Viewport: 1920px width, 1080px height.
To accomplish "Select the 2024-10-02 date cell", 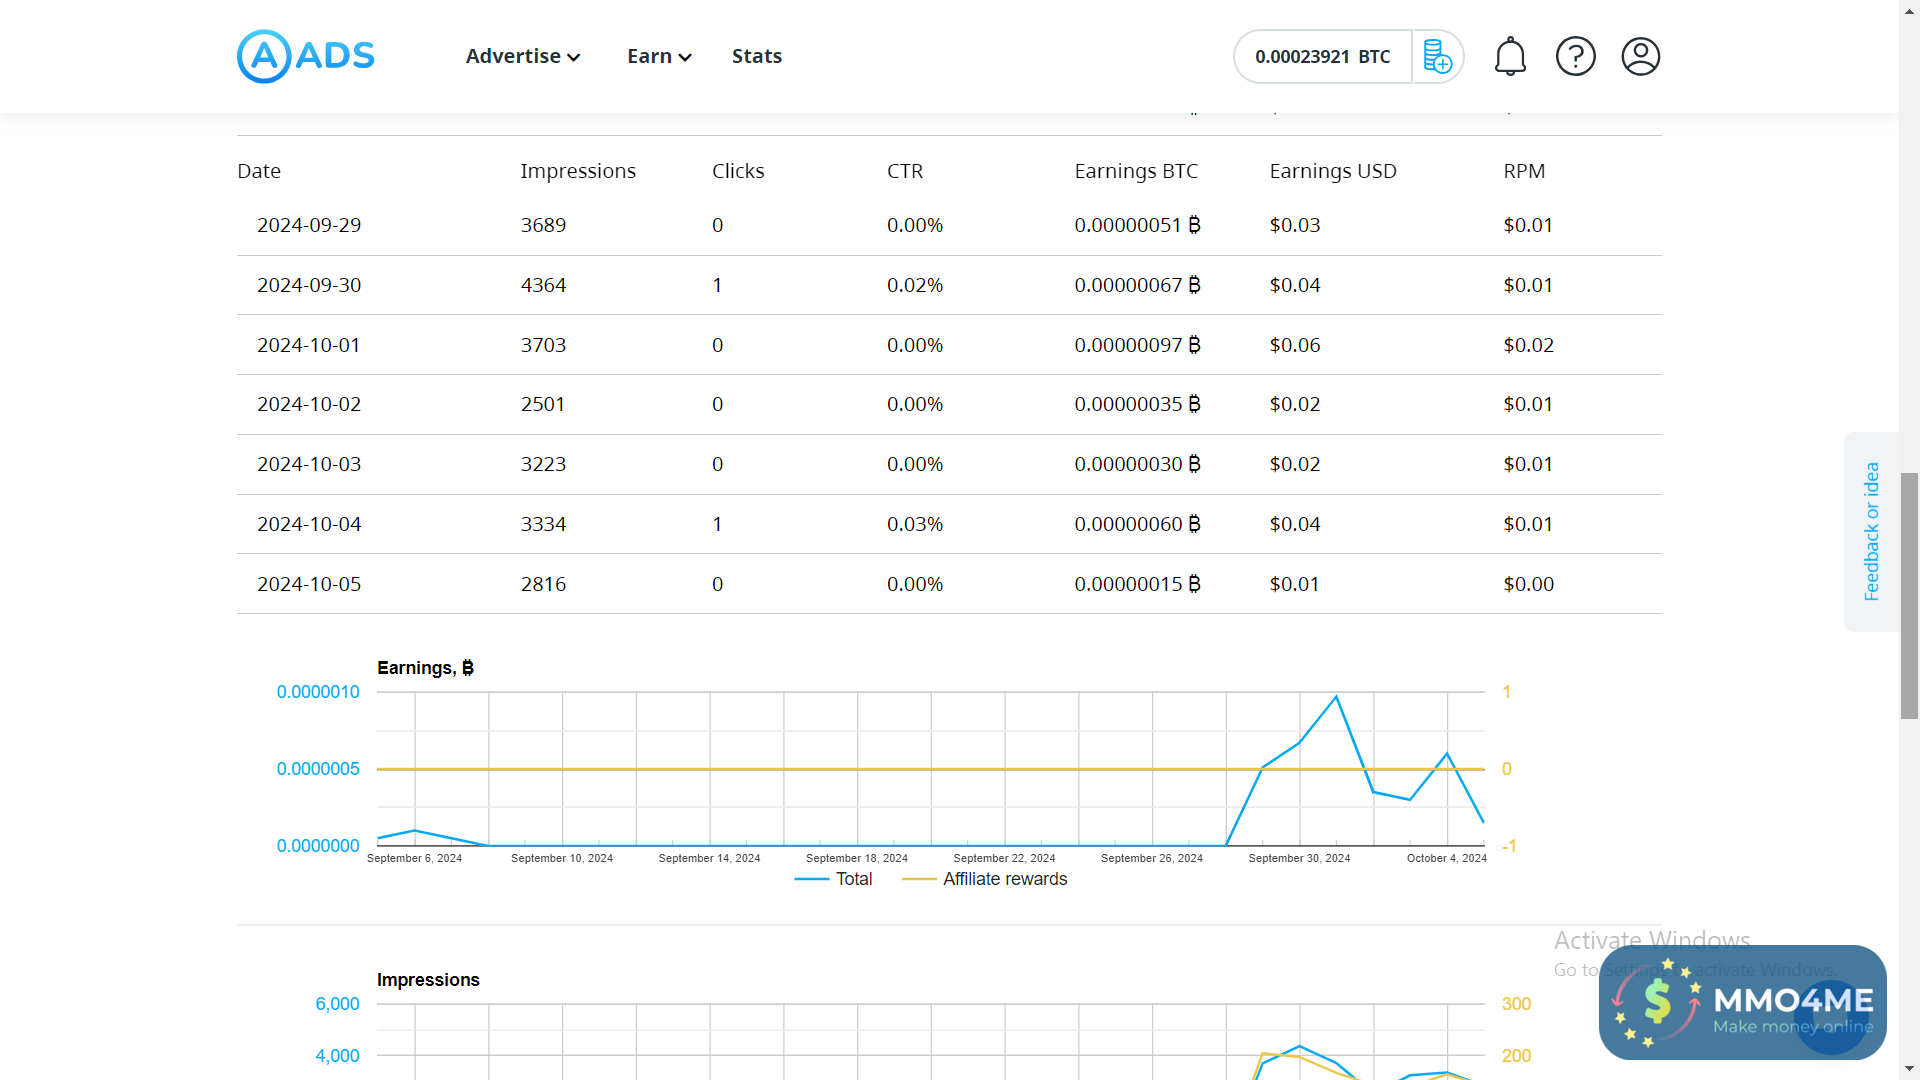I will point(309,404).
